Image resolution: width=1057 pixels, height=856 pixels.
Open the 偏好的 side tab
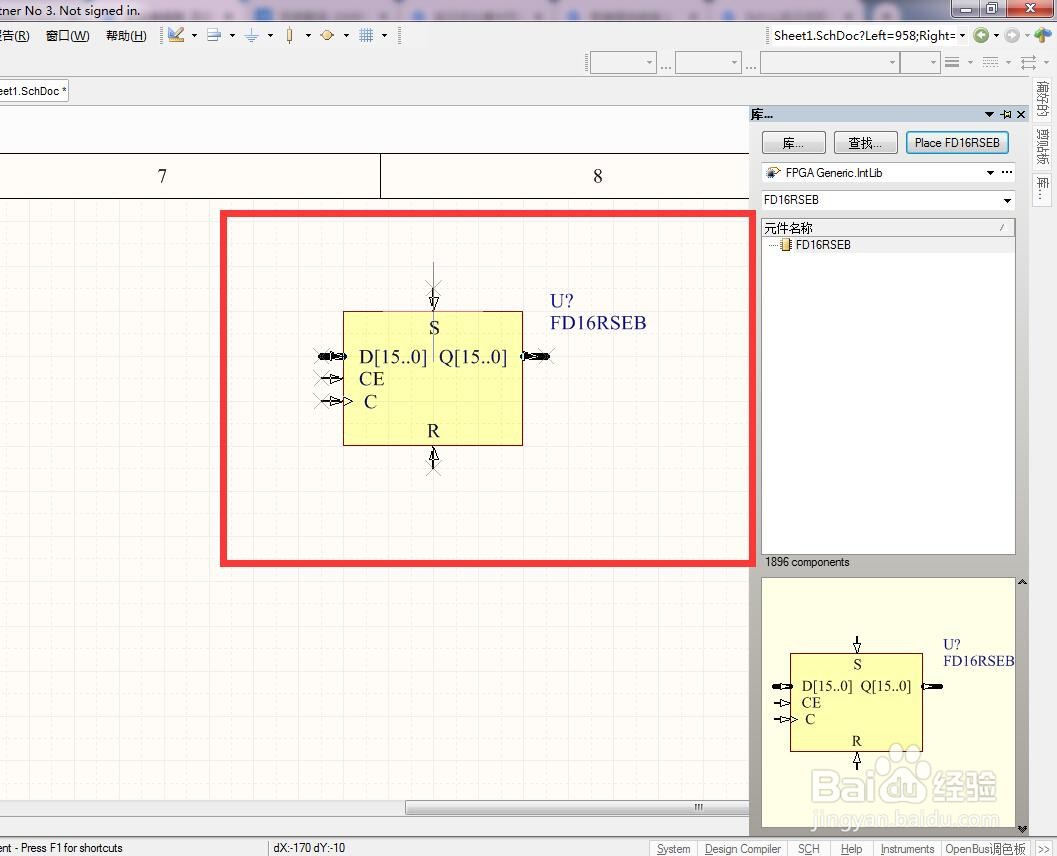[x=1042, y=99]
